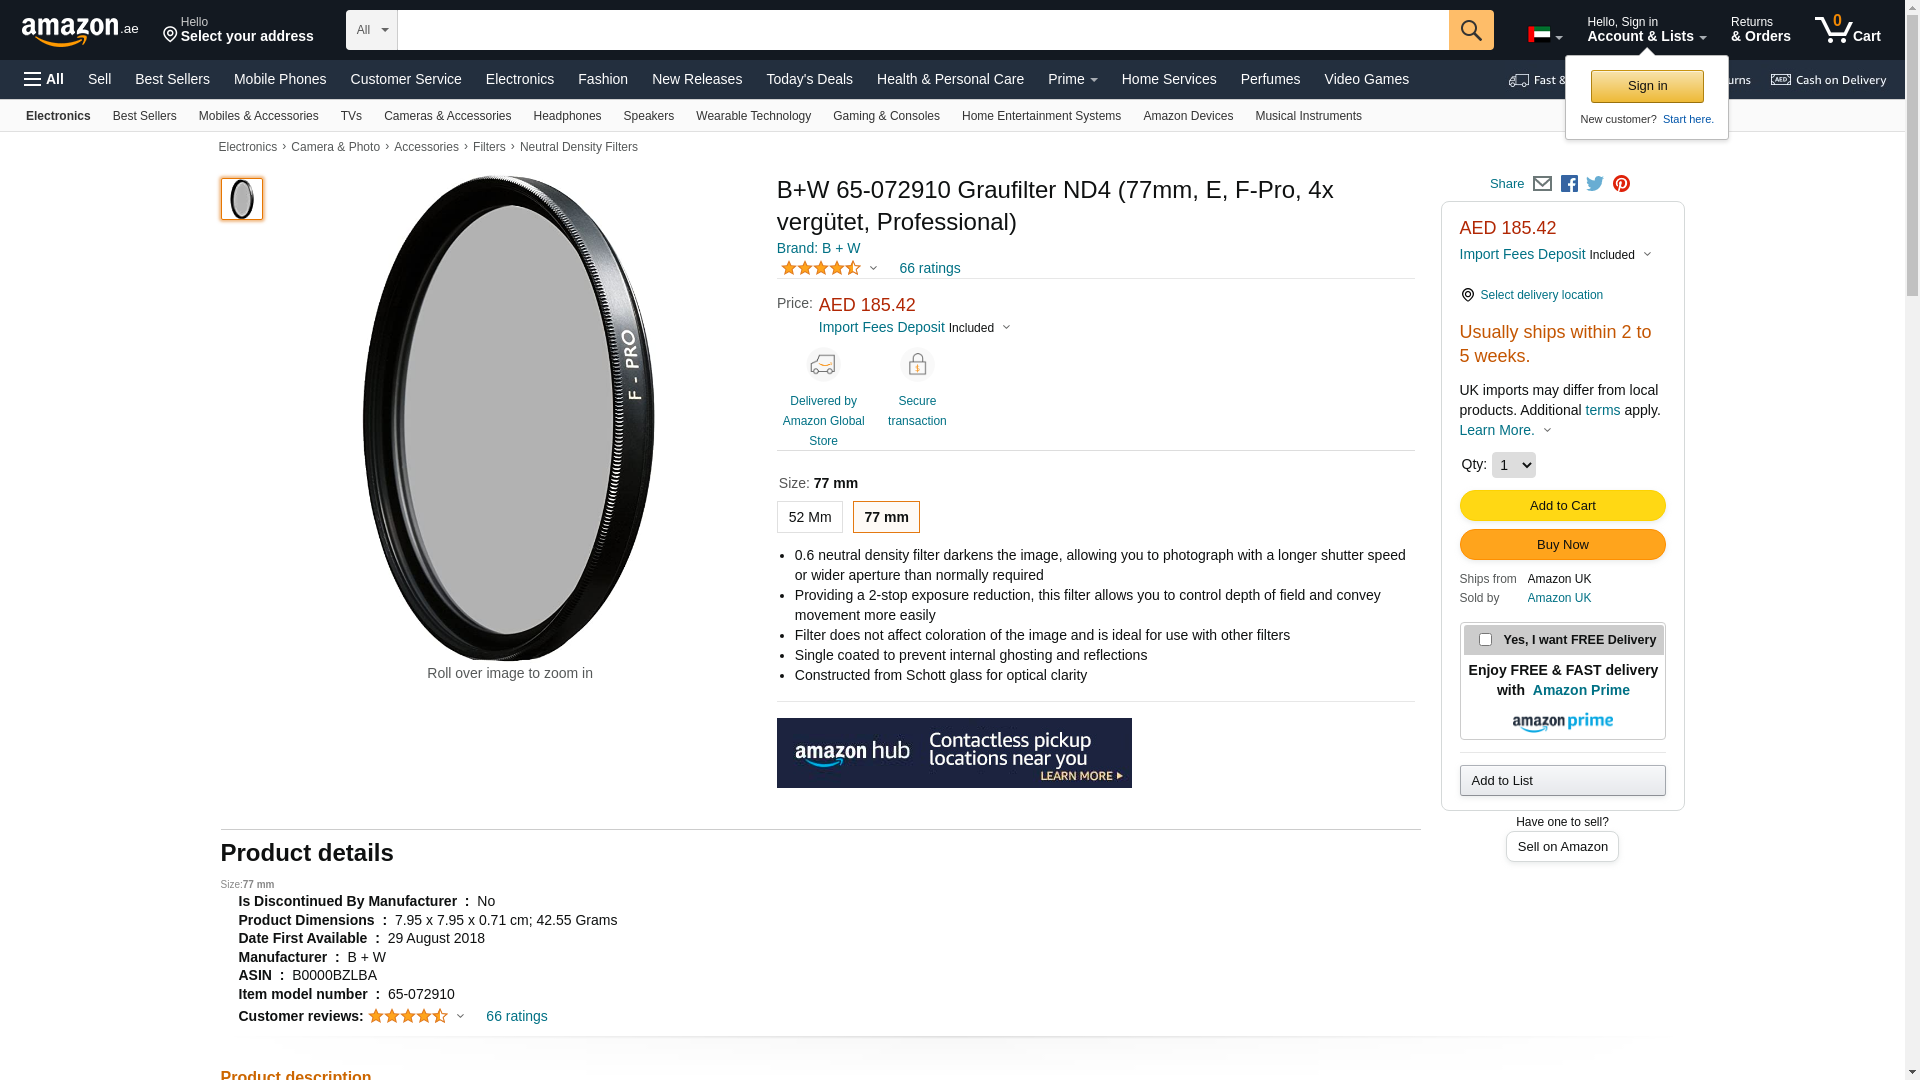
Task: Share product via email icon
Action: (1542, 184)
